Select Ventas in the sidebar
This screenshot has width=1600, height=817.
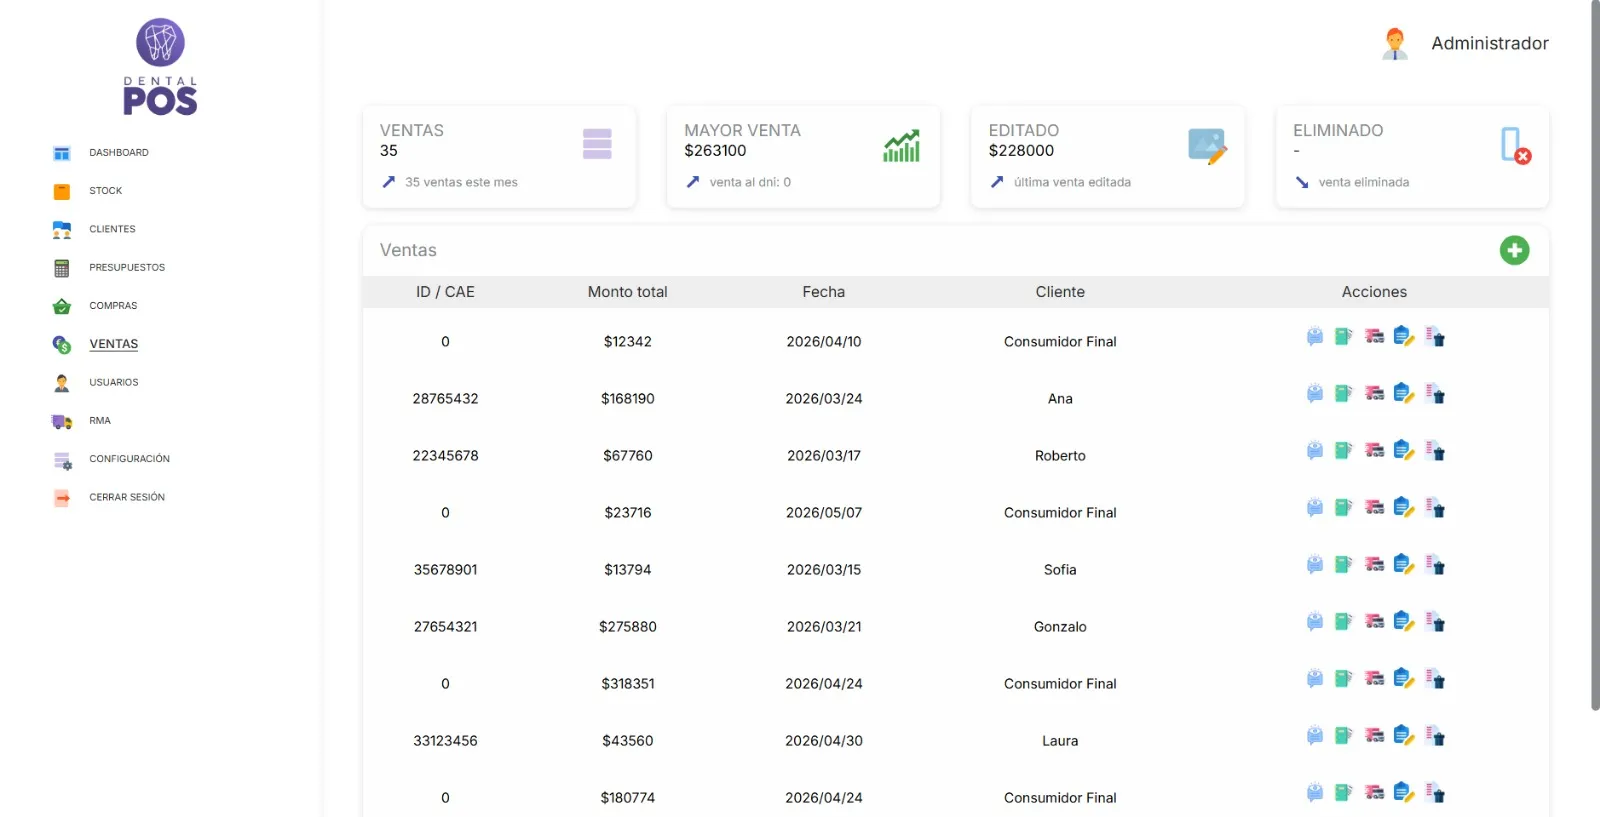[114, 344]
